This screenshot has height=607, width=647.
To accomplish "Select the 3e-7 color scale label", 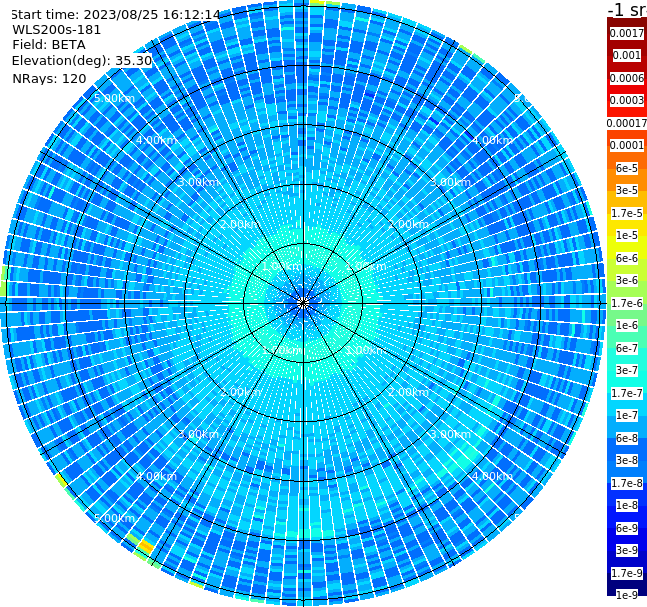I will [626, 370].
